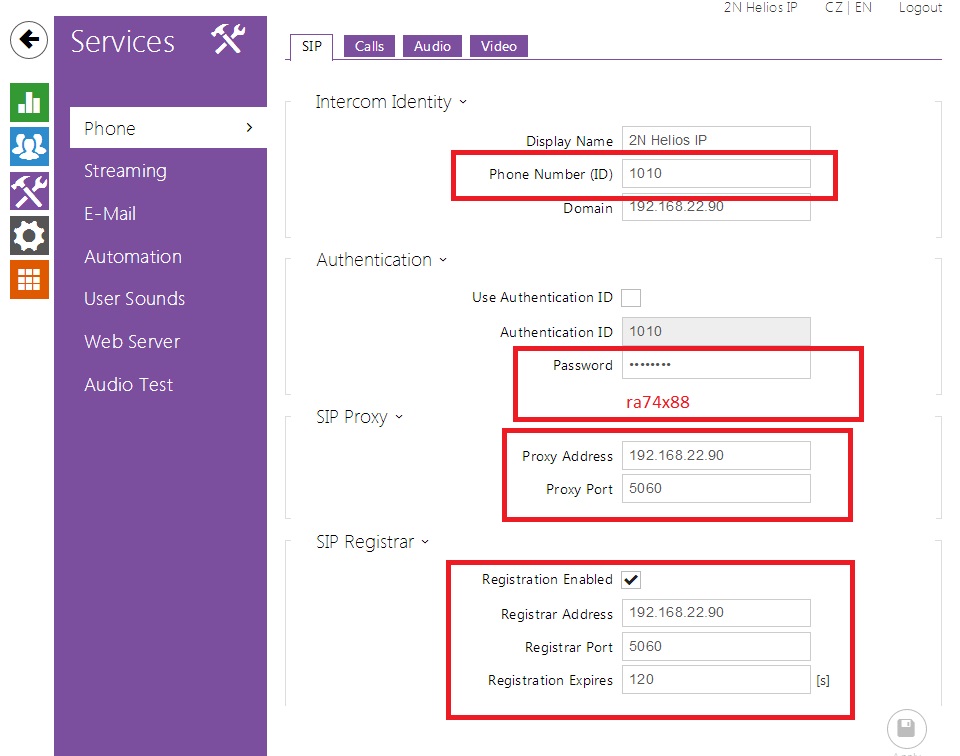Select the purple Services tools icon
Viewport: 960px width, 756px height.
pos(29,190)
